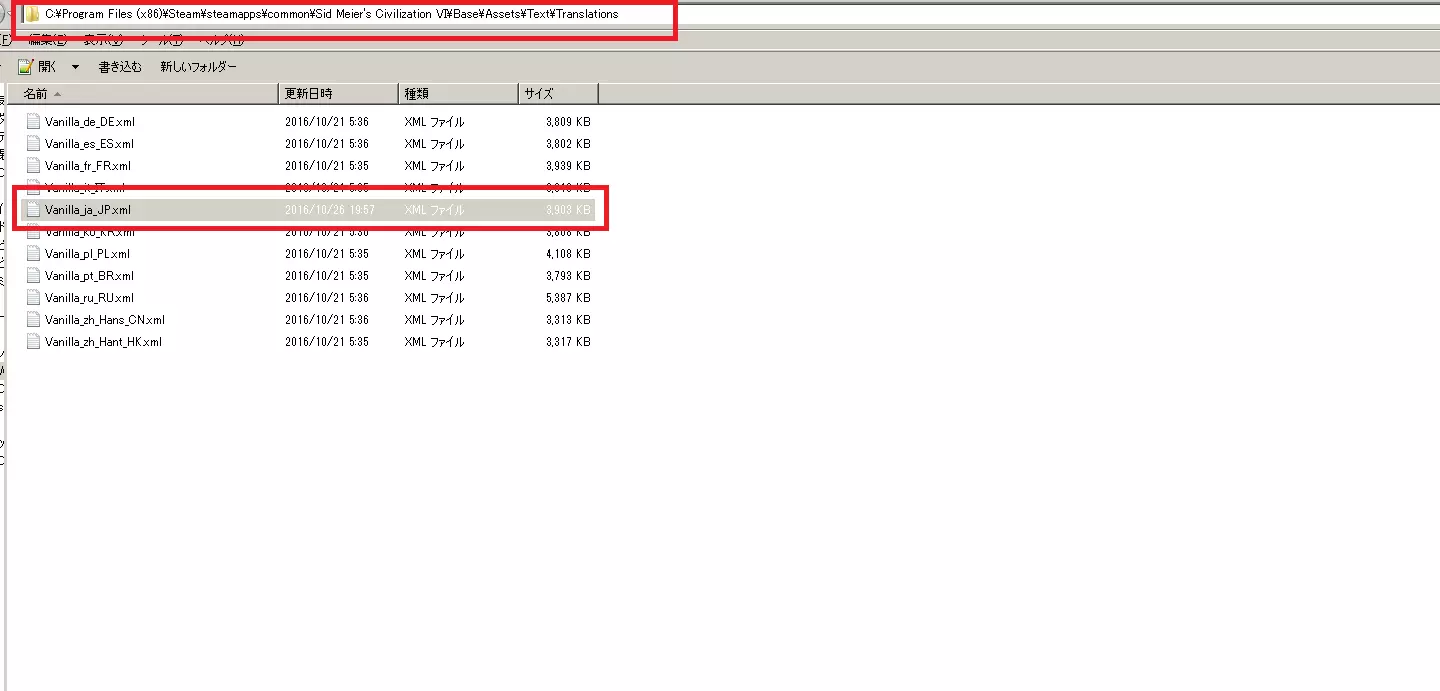Click the Vanilla_fr_FR.xml file icon

(34, 165)
